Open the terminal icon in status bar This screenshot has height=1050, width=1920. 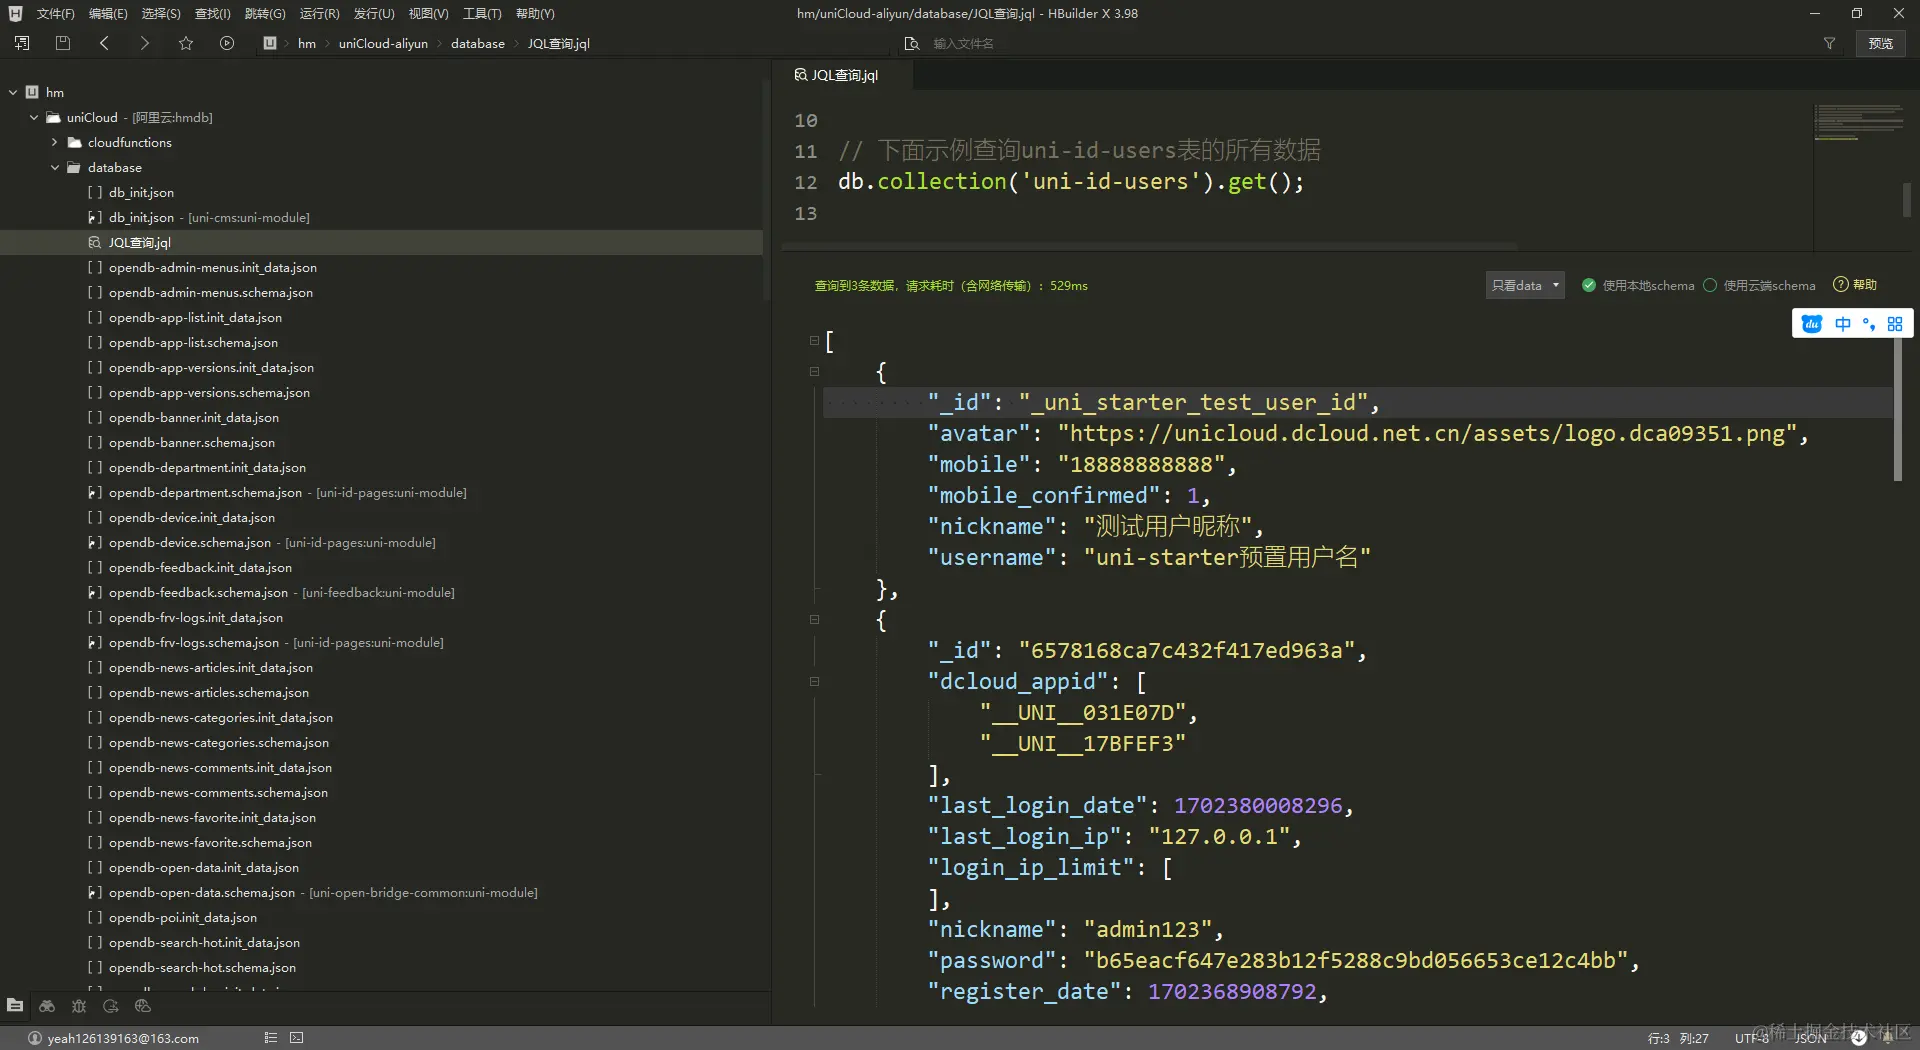[297, 1038]
